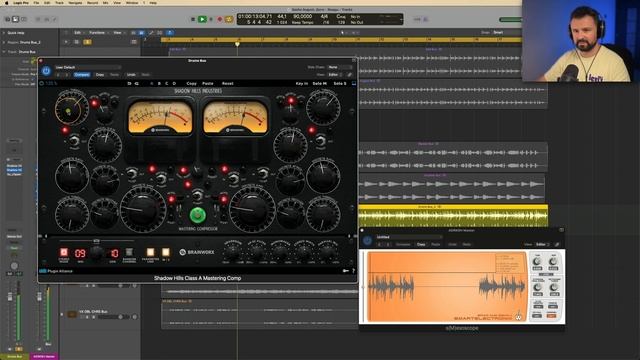The height and width of the screenshot is (360, 640).
Task: Click the orange waveform display in s(M)exoscope
Action: pos(447,287)
